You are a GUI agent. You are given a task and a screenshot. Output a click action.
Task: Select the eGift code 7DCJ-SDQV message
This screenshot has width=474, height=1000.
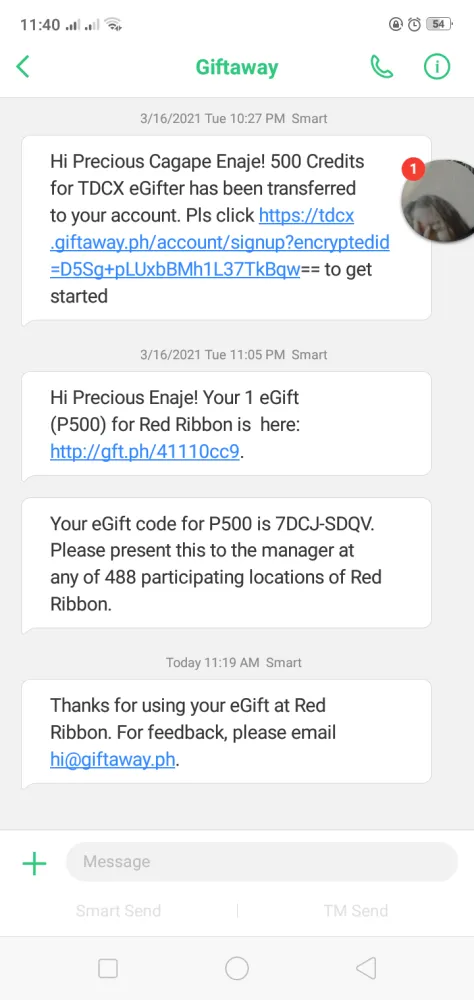[226, 564]
